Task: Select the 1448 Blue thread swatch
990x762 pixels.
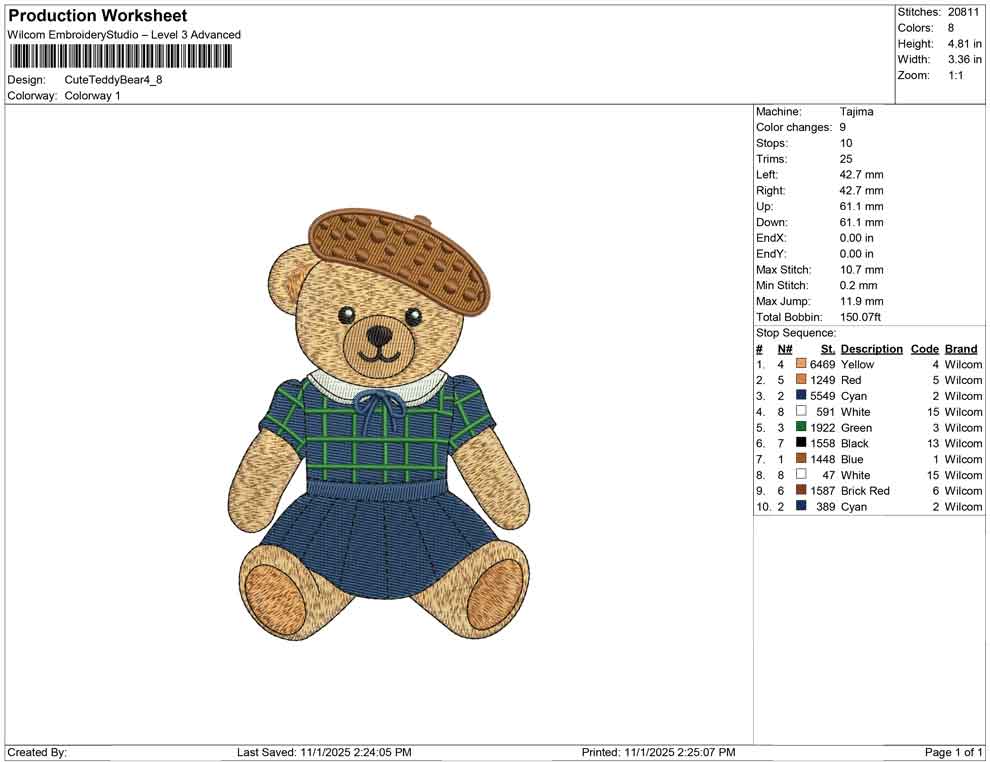Action: coord(800,459)
